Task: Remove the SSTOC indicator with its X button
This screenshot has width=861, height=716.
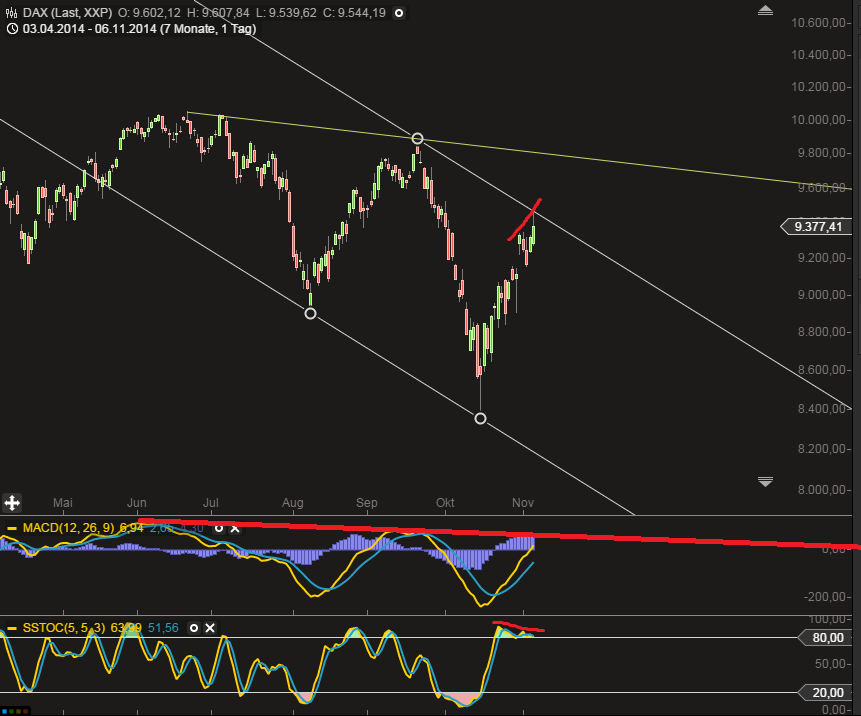Action: tap(210, 628)
